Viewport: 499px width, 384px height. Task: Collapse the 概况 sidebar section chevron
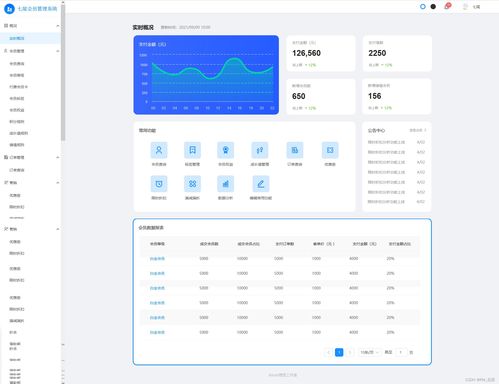coord(58,26)
